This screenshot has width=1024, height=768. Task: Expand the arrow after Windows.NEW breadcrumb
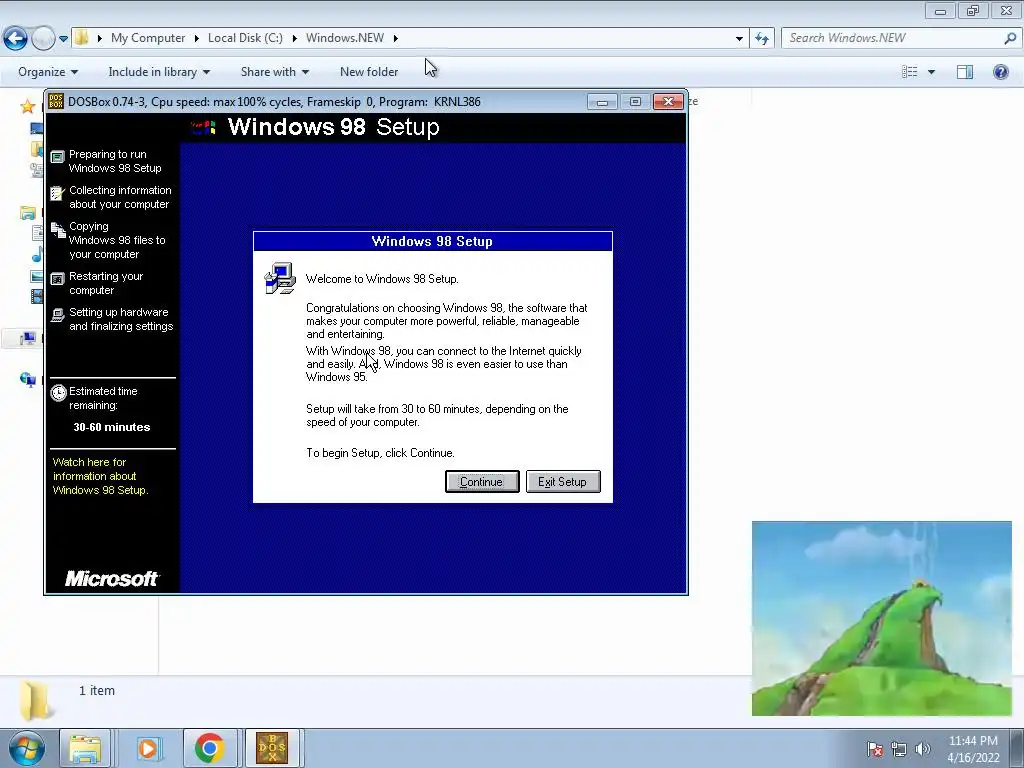(396, 38)
